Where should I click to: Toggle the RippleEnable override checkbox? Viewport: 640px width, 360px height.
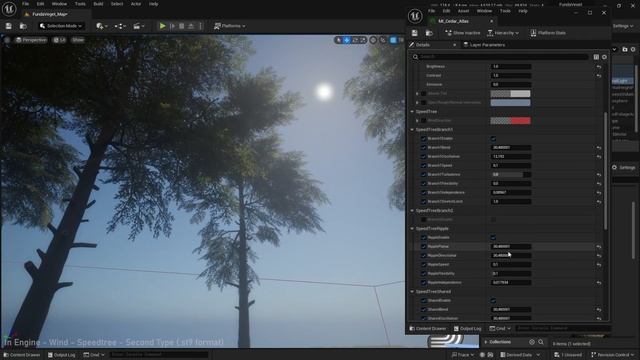tap(424, 238)
